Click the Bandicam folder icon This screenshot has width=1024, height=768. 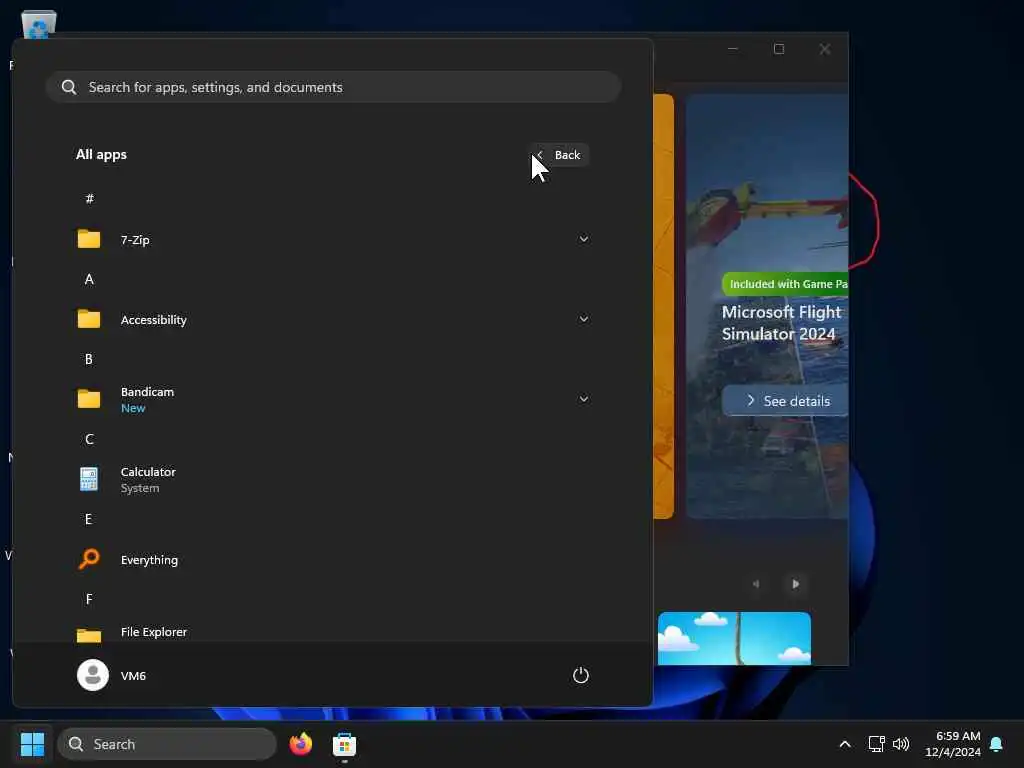point(89,399)
